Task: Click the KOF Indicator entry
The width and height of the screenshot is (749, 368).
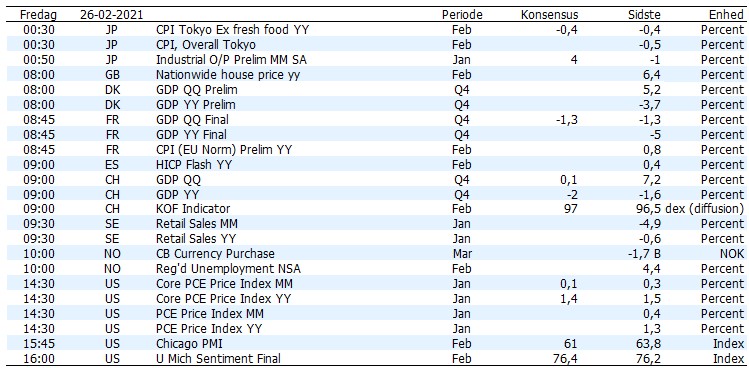Action: (193, 209)
